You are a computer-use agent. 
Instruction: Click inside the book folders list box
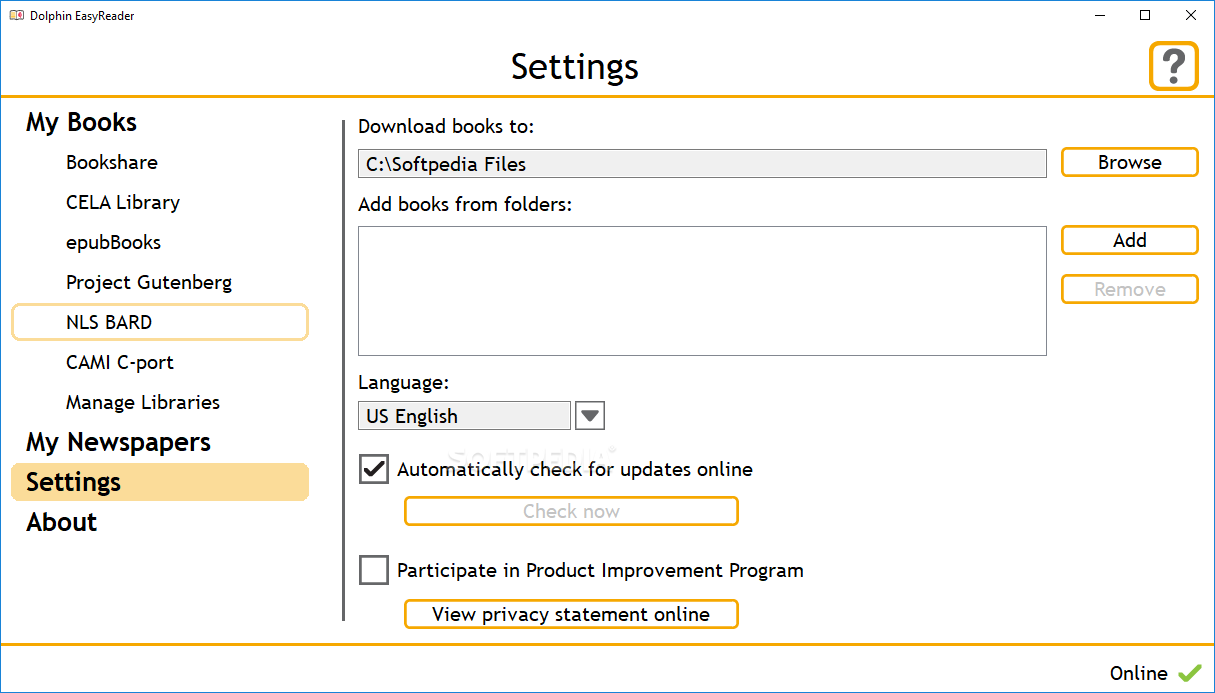(x=702, y=291)
